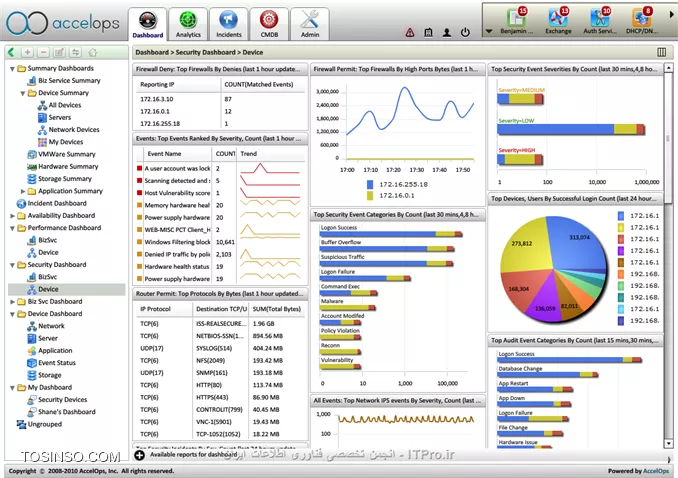Open VMWare Summary
The width and height of the screenshot is (678, 478).
67,154
